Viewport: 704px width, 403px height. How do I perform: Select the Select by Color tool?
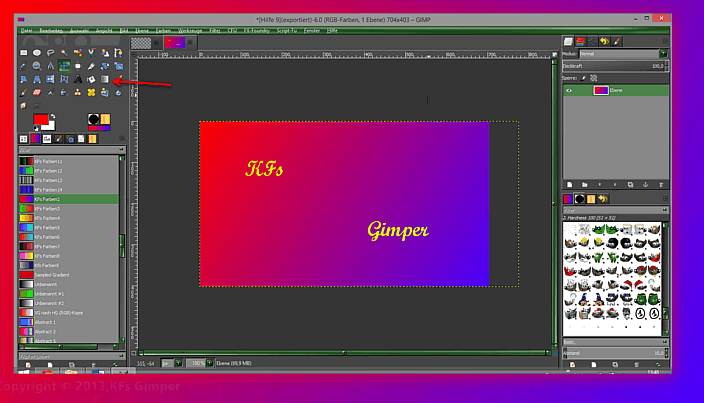78,53
